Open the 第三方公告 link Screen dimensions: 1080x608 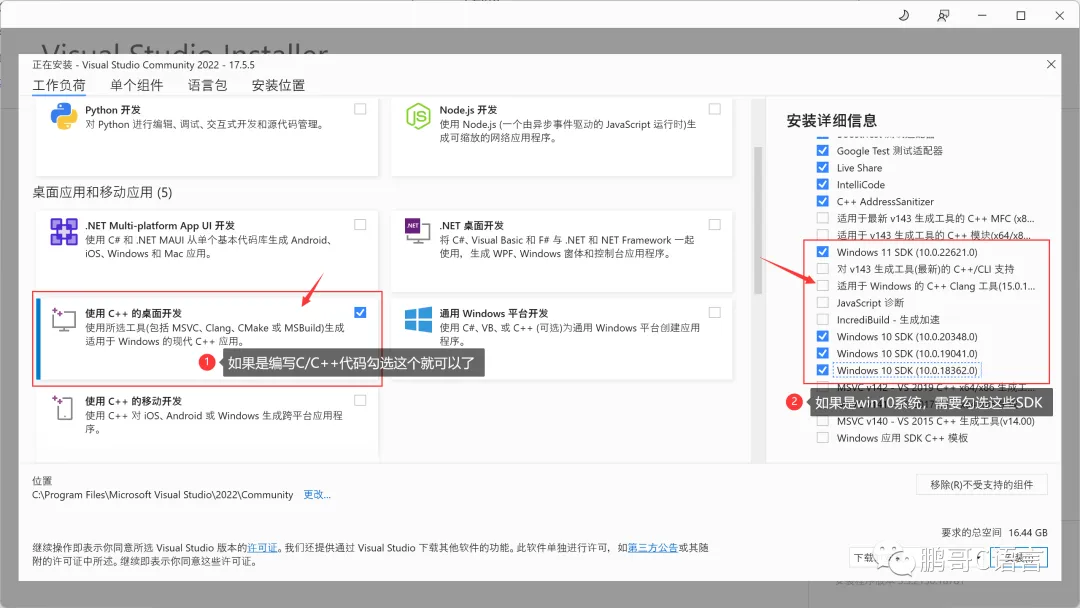click(x=652, y=547)
